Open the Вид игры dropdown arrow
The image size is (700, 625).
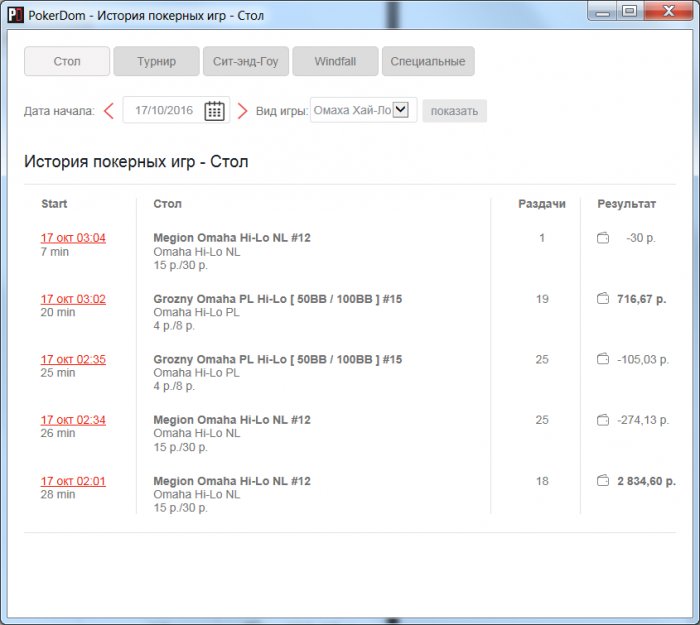[400, 109]
